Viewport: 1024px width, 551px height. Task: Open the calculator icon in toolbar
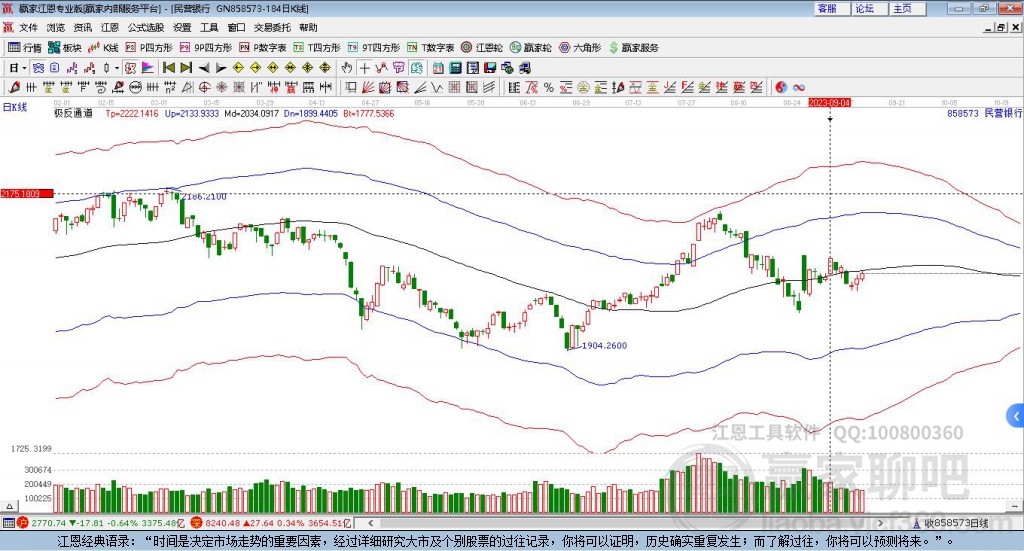[x=456, y=68]
